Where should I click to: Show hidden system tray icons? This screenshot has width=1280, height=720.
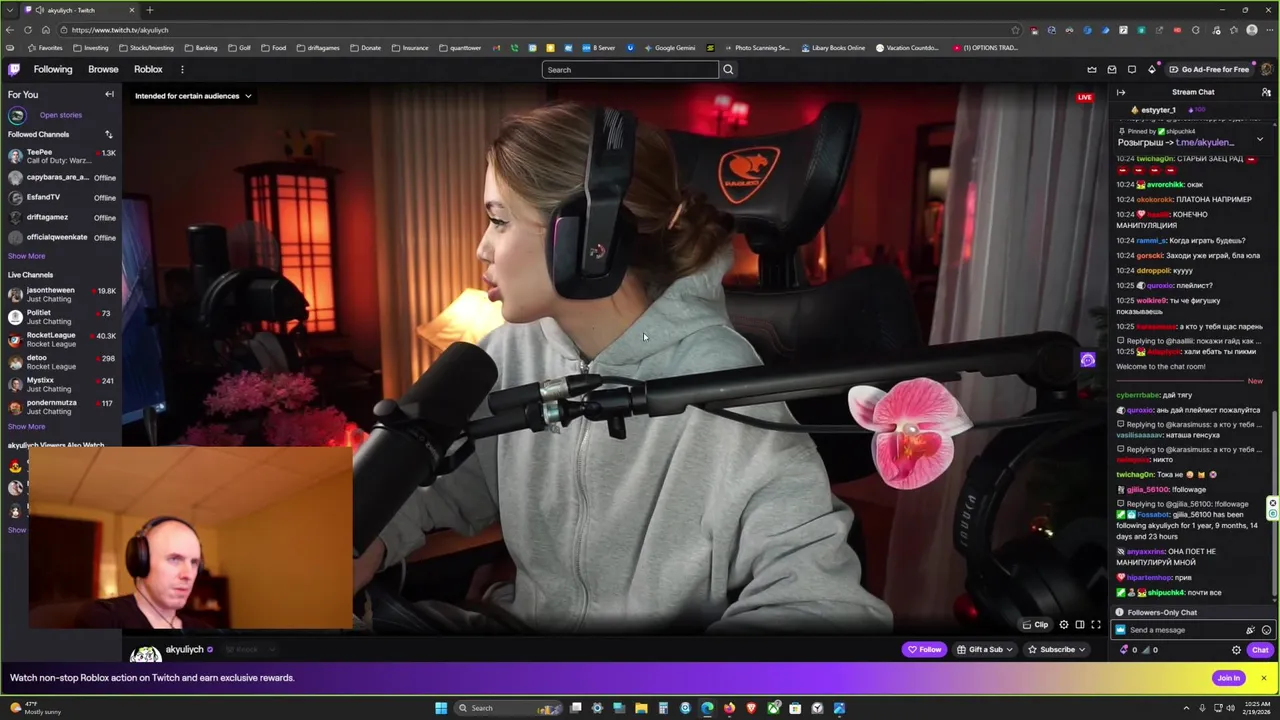[x=1188, y=708]
